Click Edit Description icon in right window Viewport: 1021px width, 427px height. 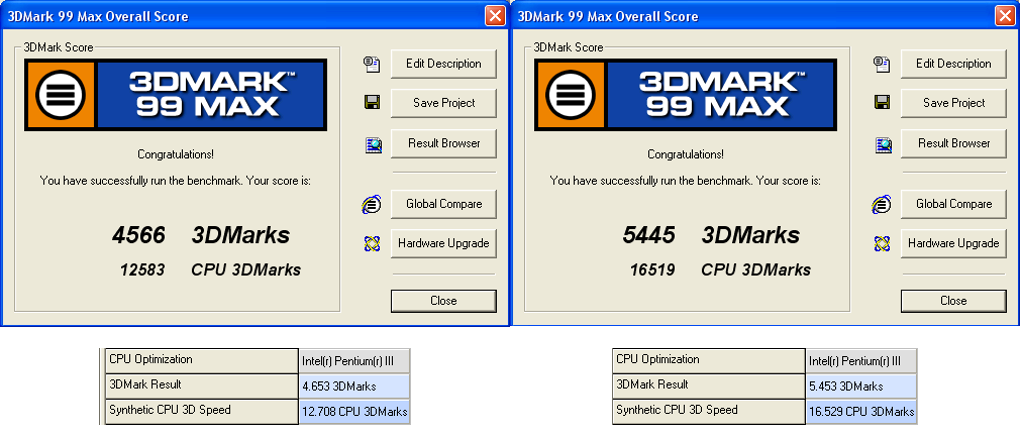882,64
